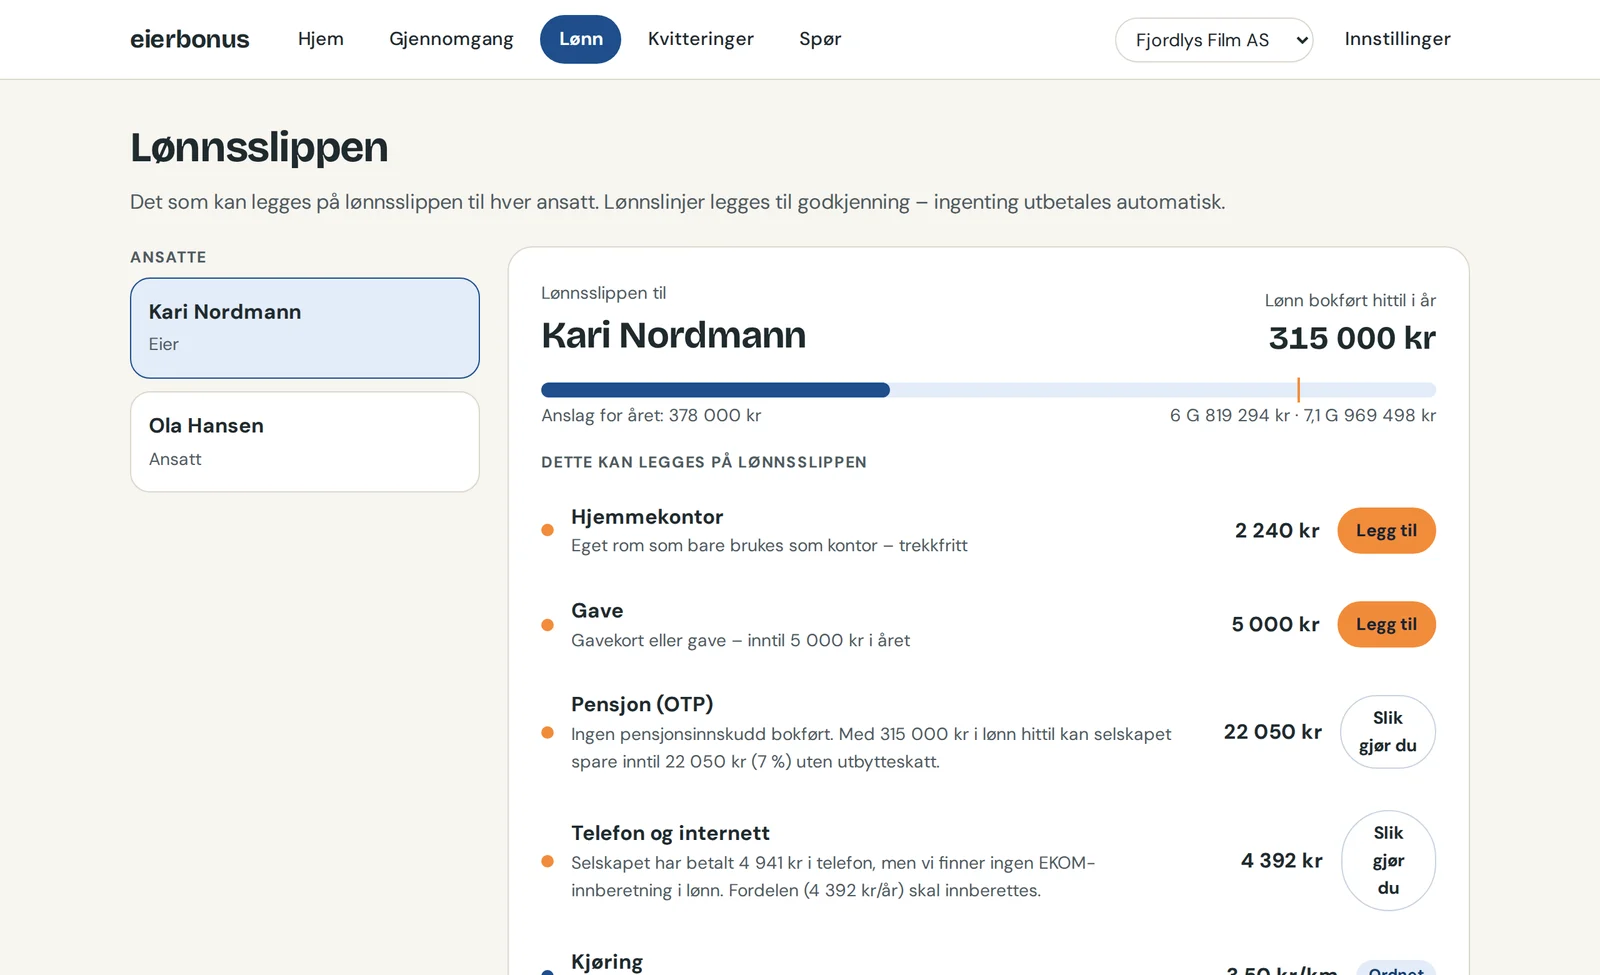Click 'Gavekort eller gave' description text
This screenshot has height=975, width=1600.
648,640
